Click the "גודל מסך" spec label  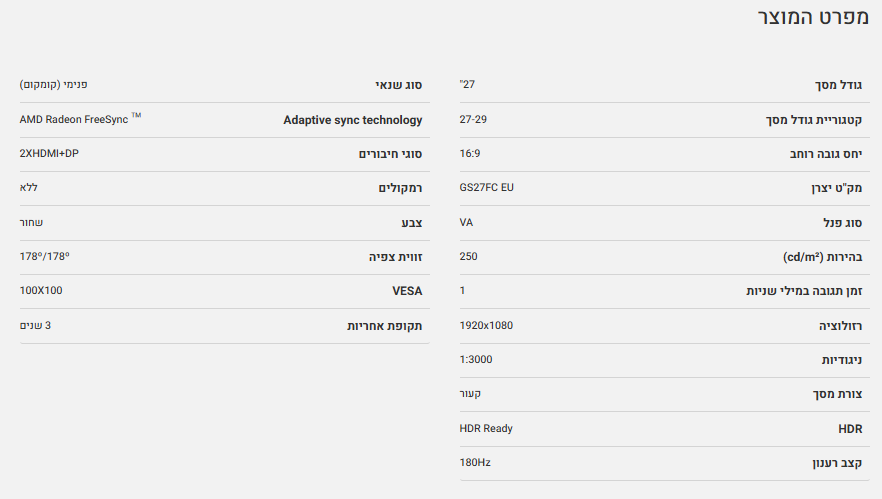coord(835,86)
